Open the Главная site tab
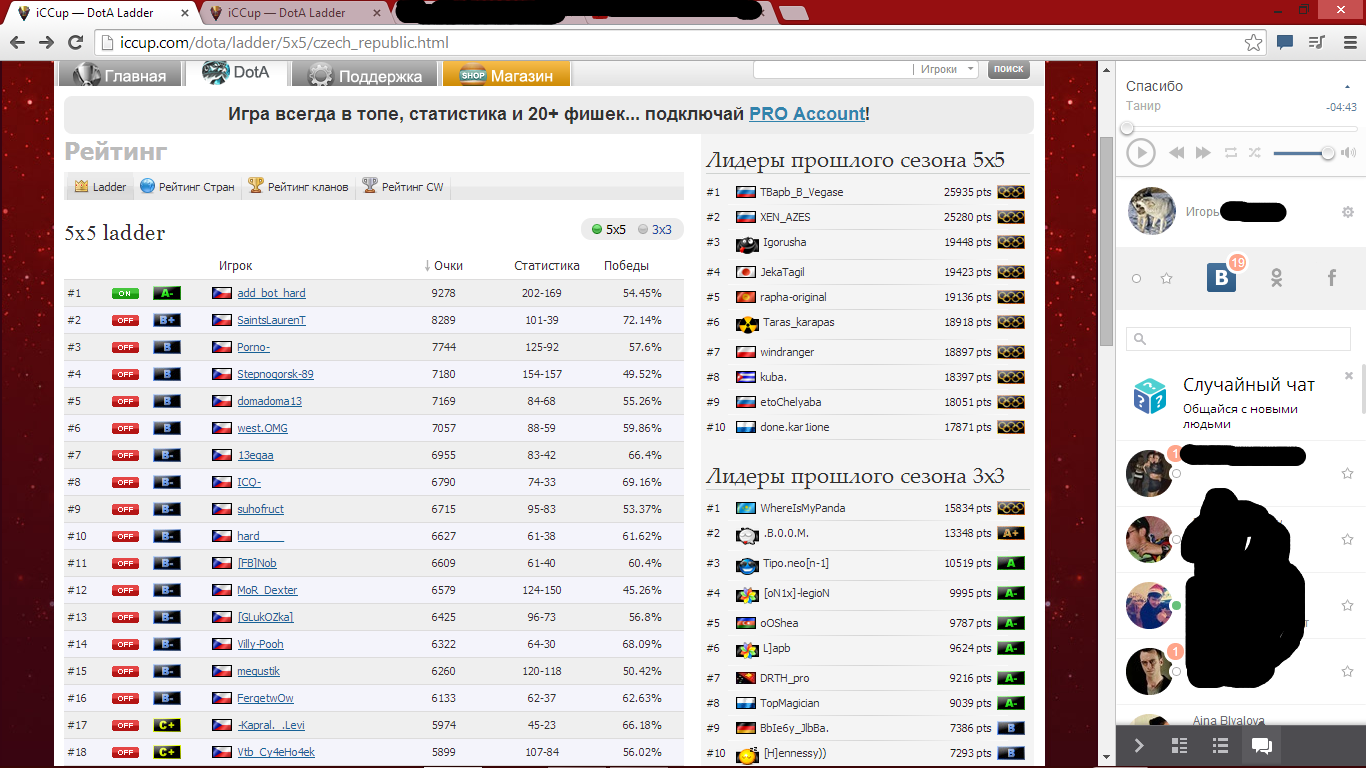The width and height of the screenshot is (1366, 768). [x=119, y=75]
